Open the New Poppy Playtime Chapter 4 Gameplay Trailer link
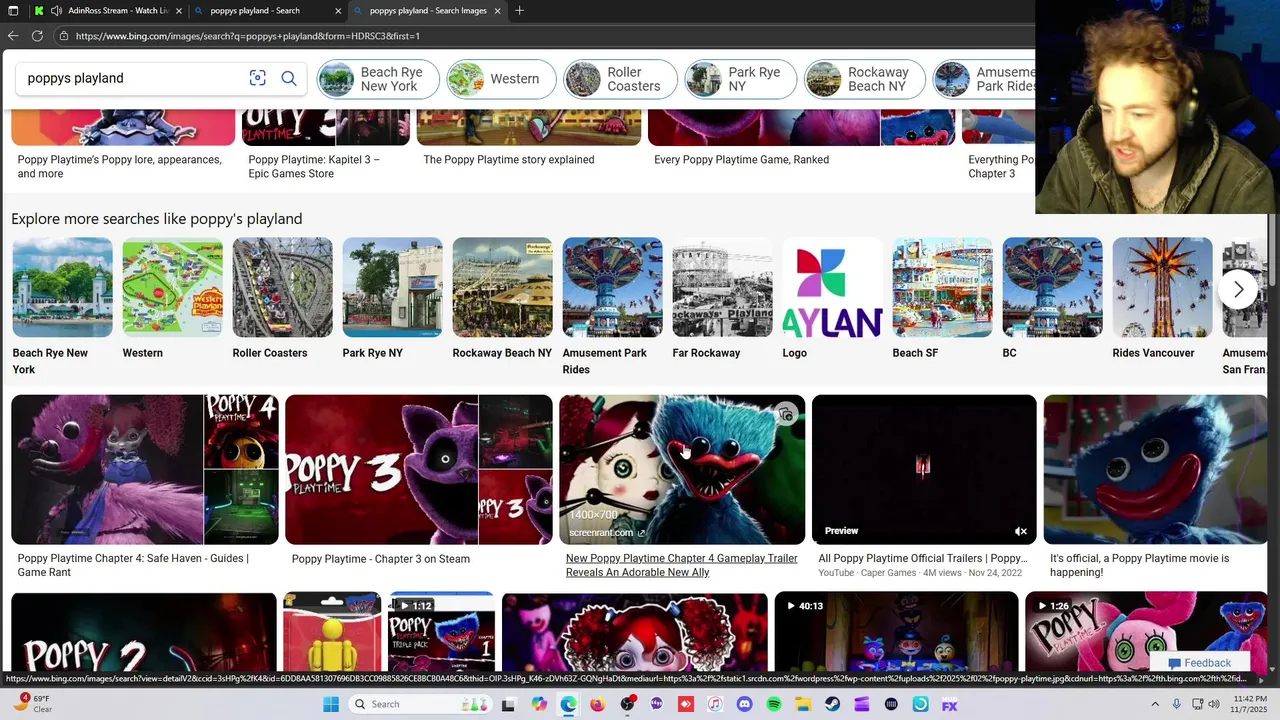 click(682, 565)
